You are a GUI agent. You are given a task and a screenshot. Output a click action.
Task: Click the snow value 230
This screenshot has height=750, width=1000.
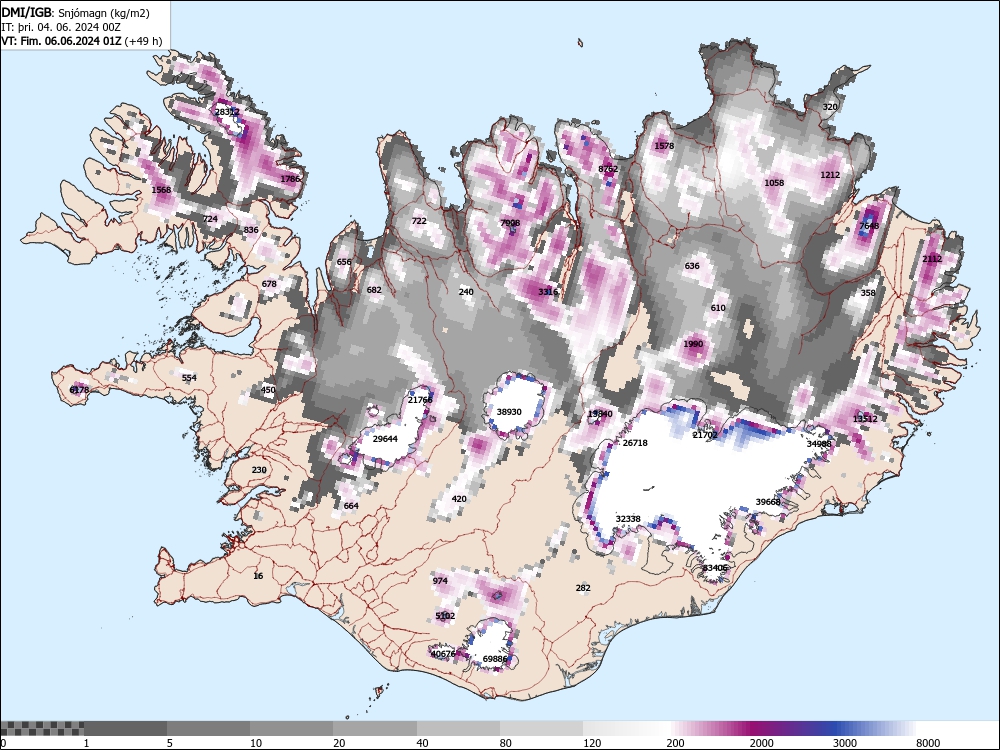[259, 470]
